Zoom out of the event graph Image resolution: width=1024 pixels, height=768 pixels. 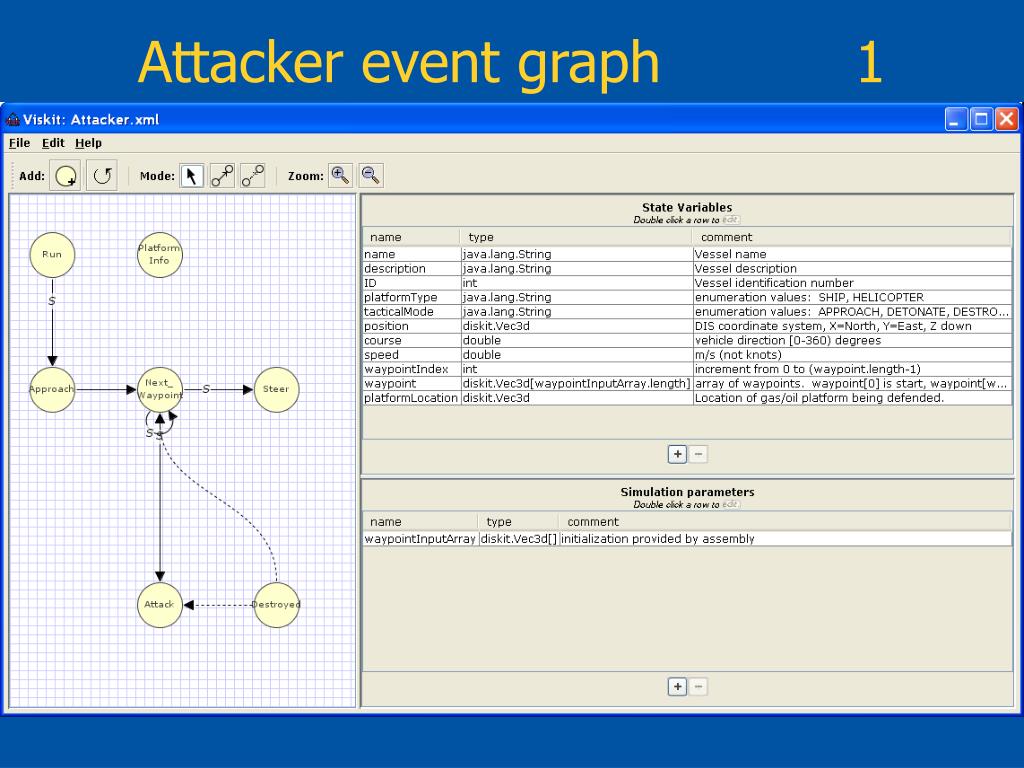(x=370, y=175)
